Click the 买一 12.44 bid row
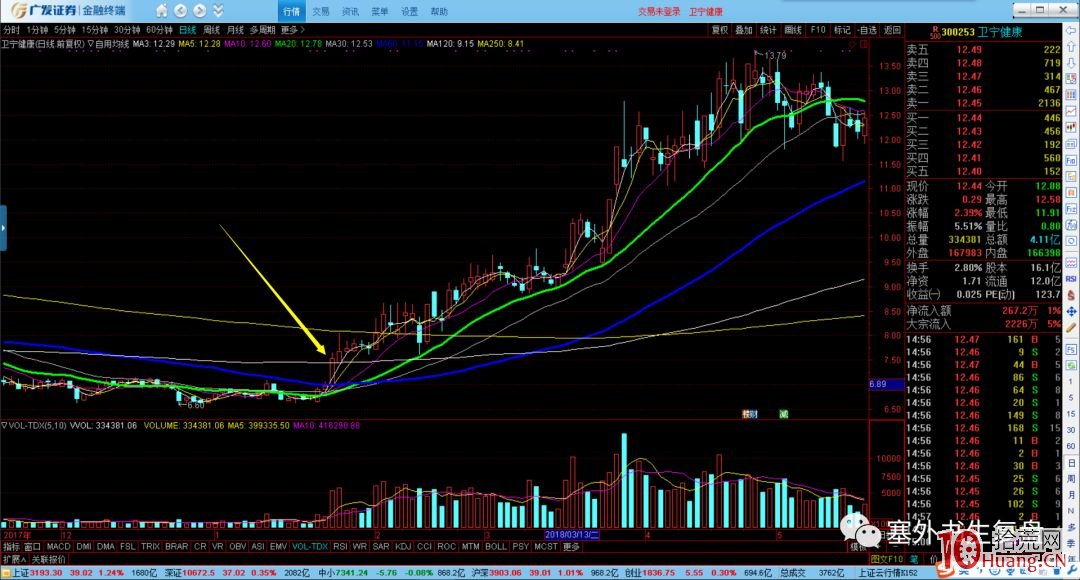 click(983, 118)
